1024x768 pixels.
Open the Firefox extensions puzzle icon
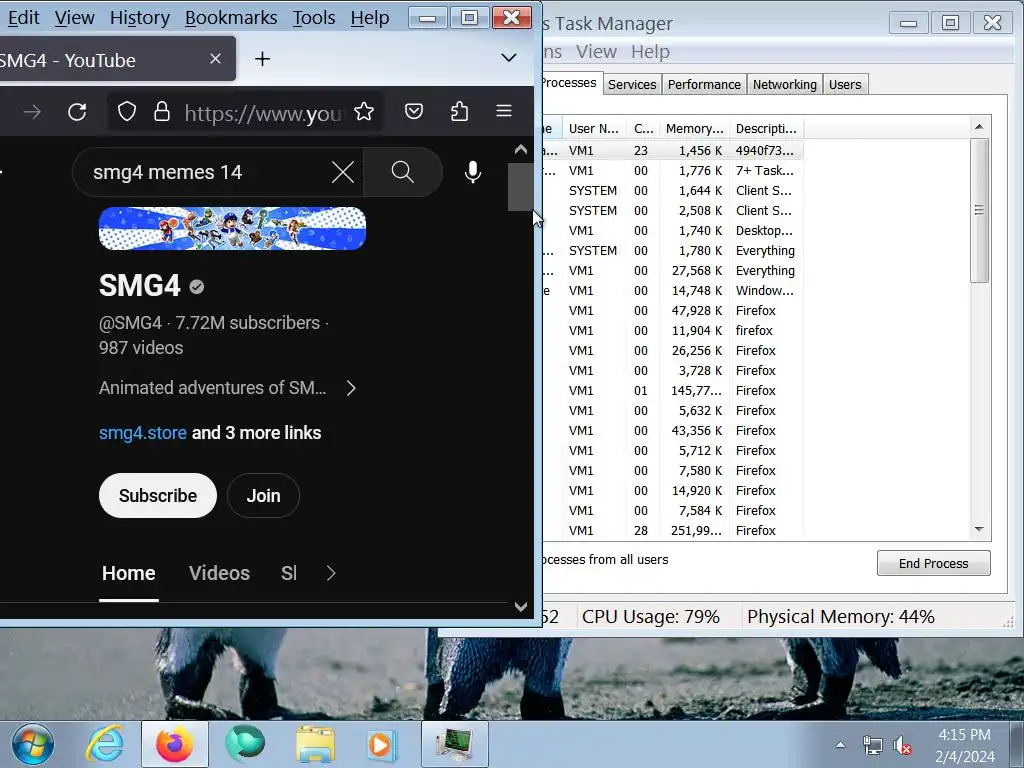[x=459, y=112]
